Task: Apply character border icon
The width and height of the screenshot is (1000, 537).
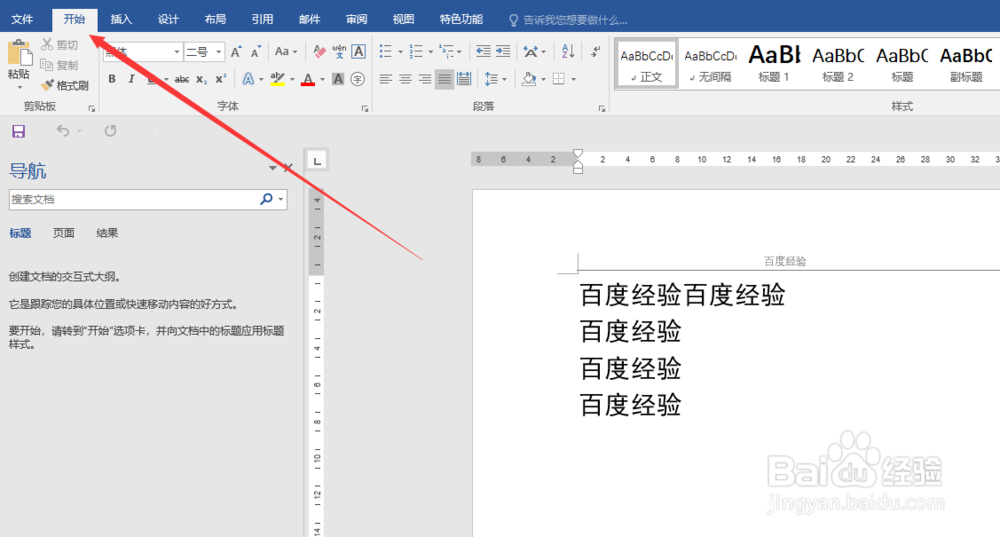Action: click(358, 51)
